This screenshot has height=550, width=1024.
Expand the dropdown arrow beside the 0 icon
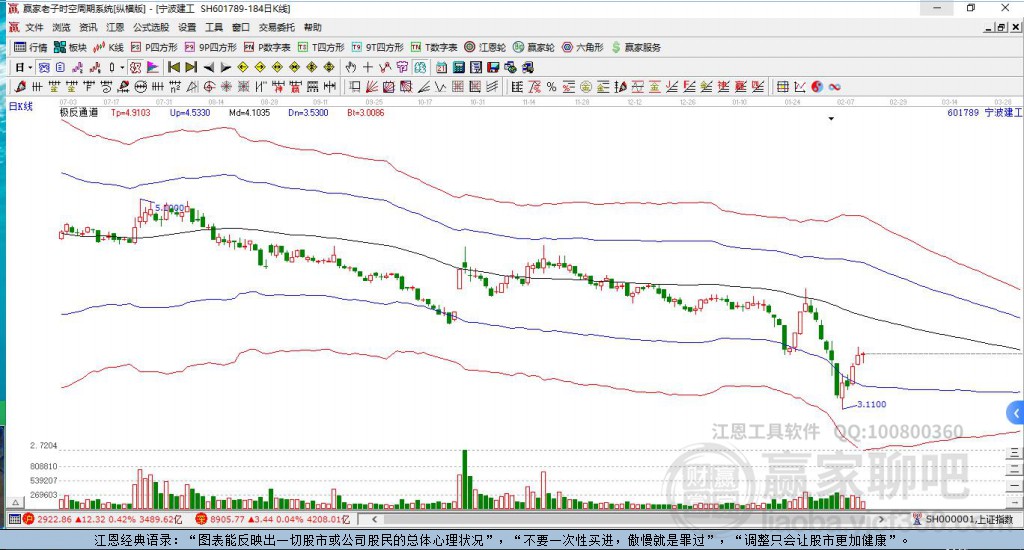coord(122,67)
